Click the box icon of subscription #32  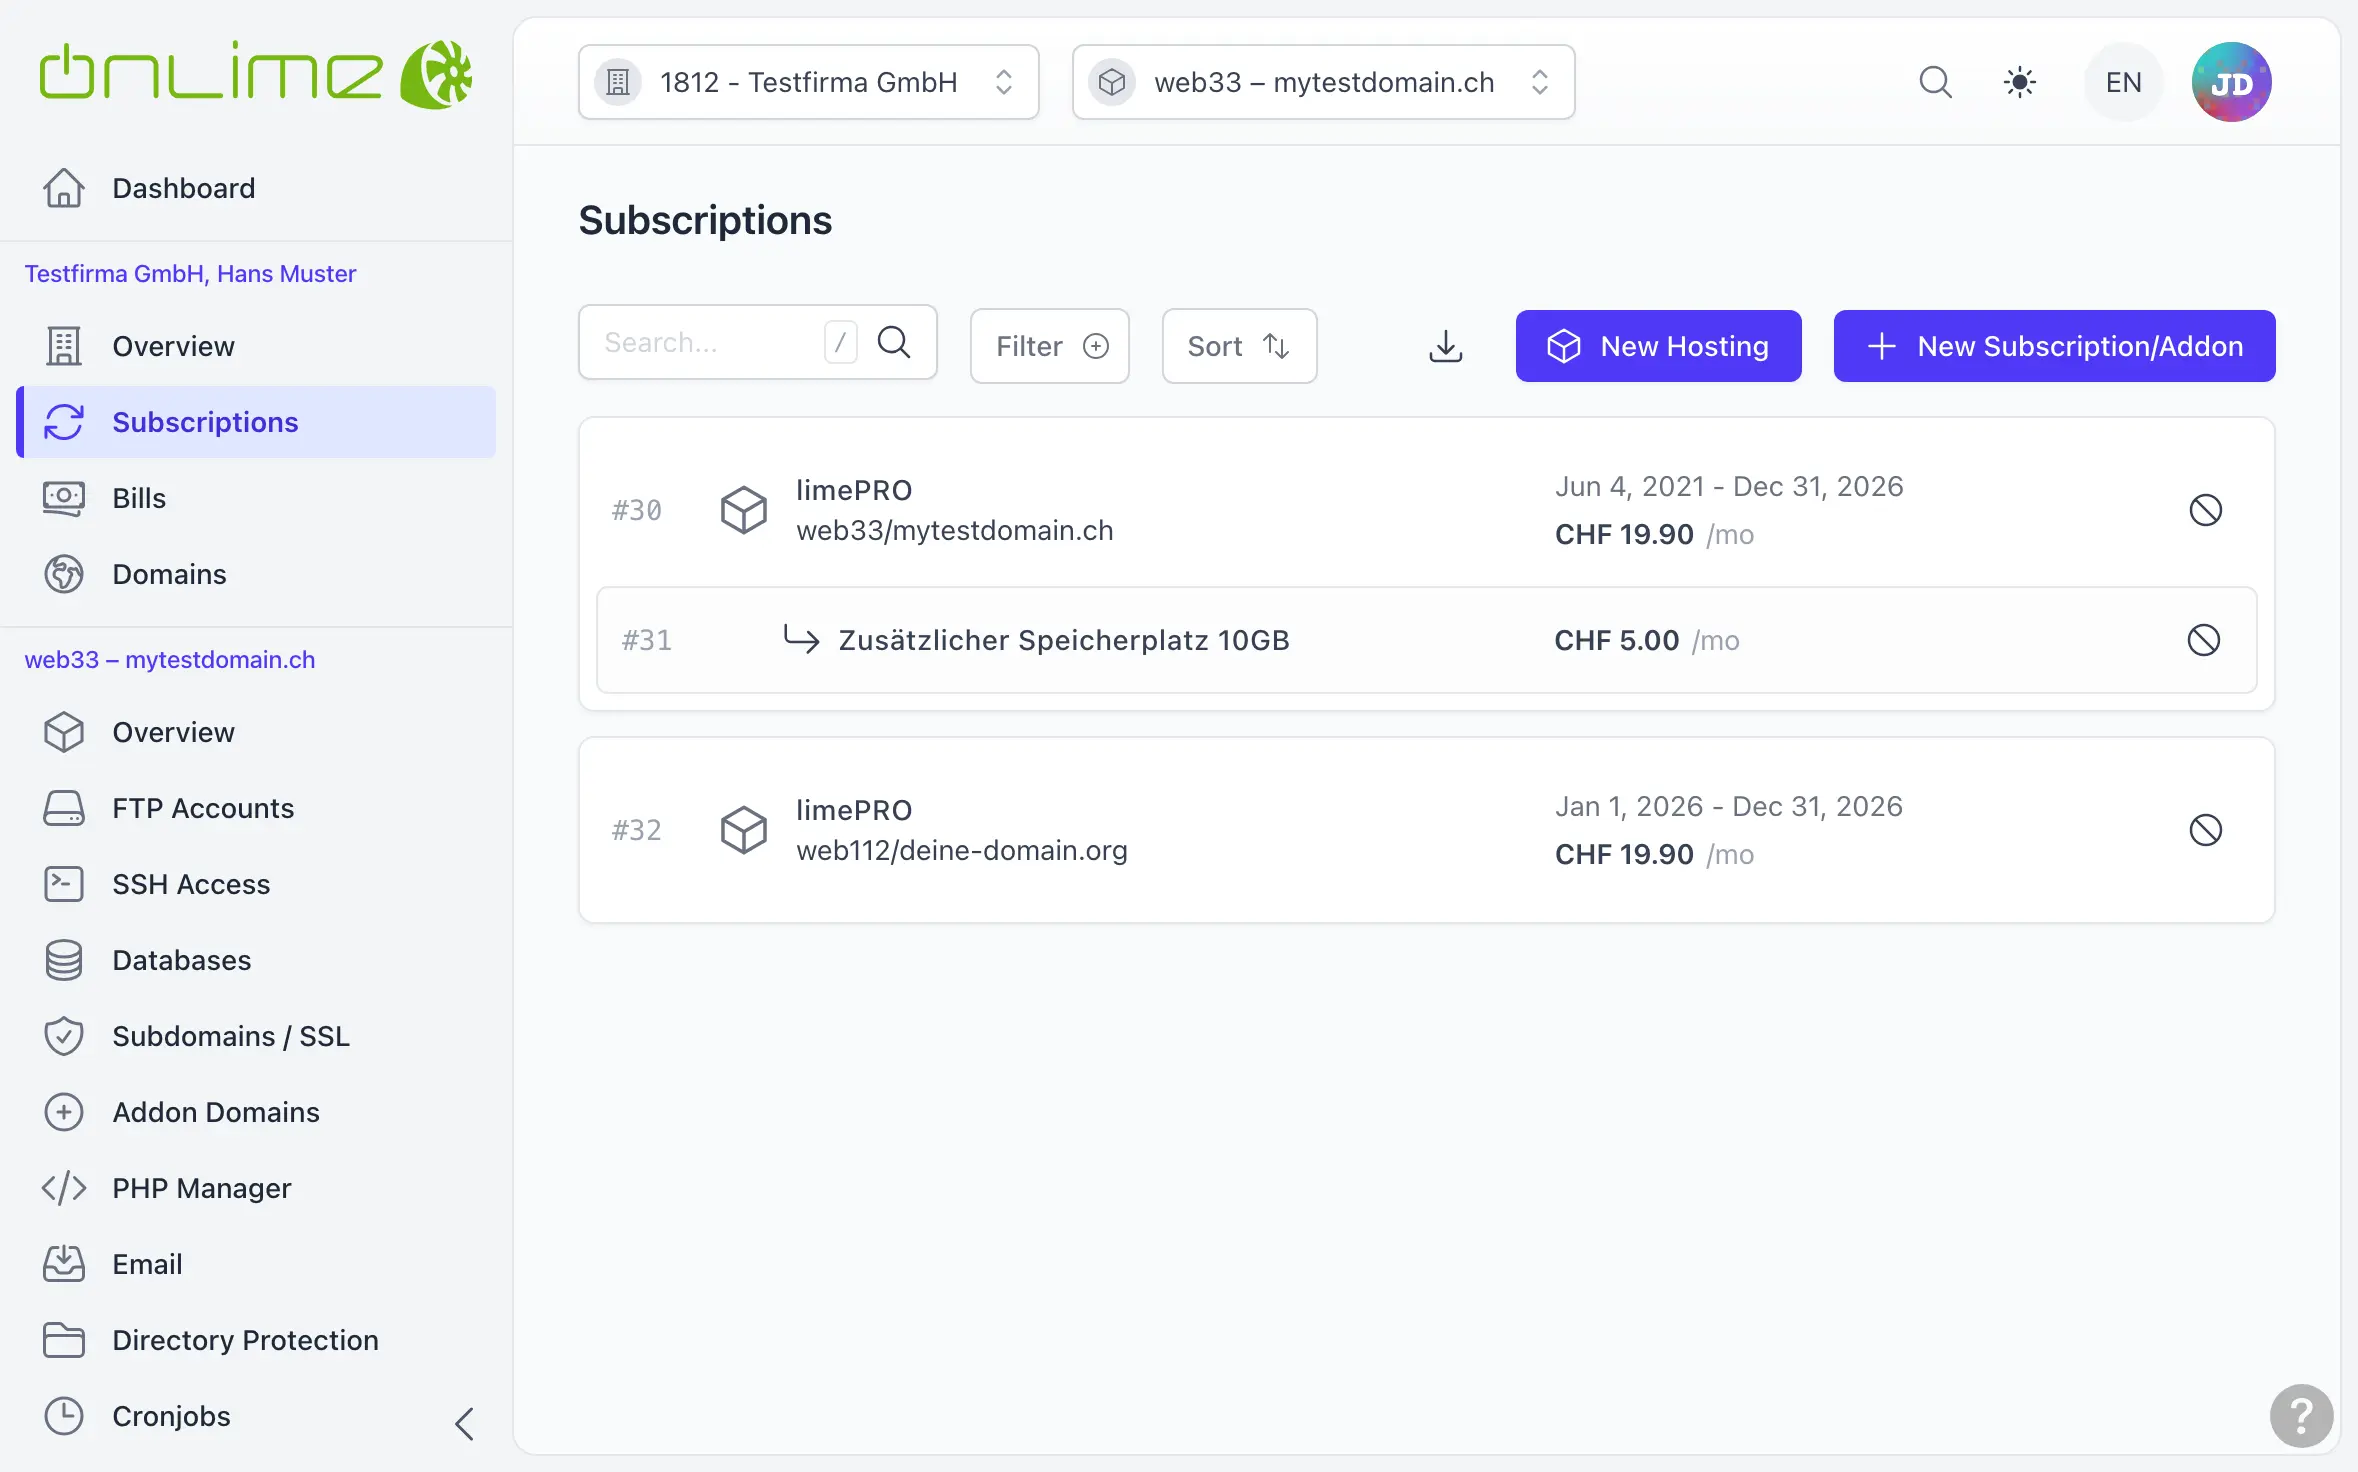[744, 830]
